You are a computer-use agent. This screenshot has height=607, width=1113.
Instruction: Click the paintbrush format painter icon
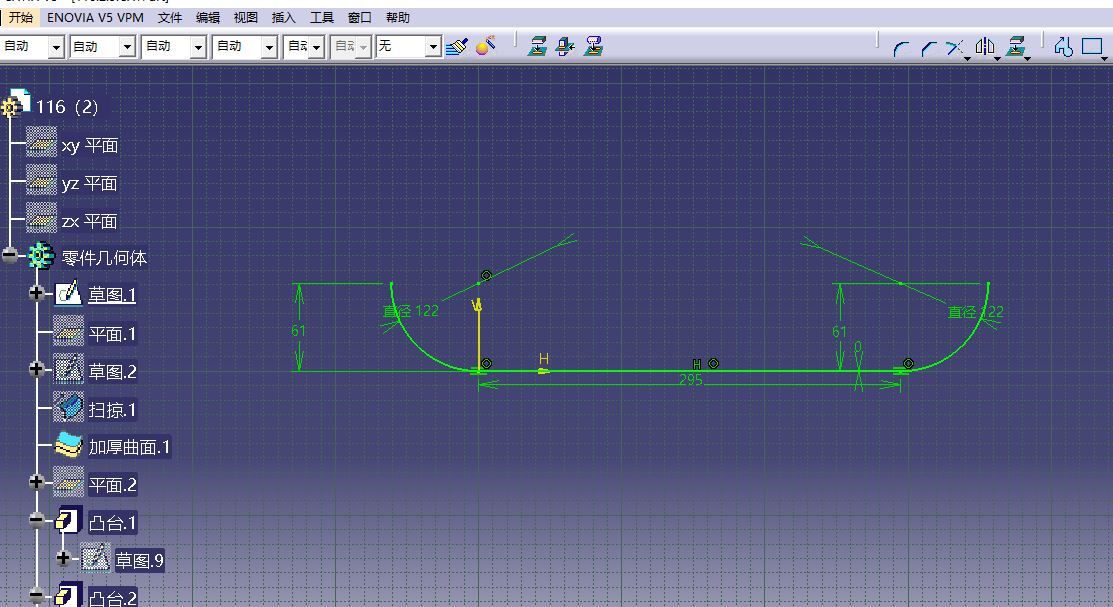[x=457, y=47]
